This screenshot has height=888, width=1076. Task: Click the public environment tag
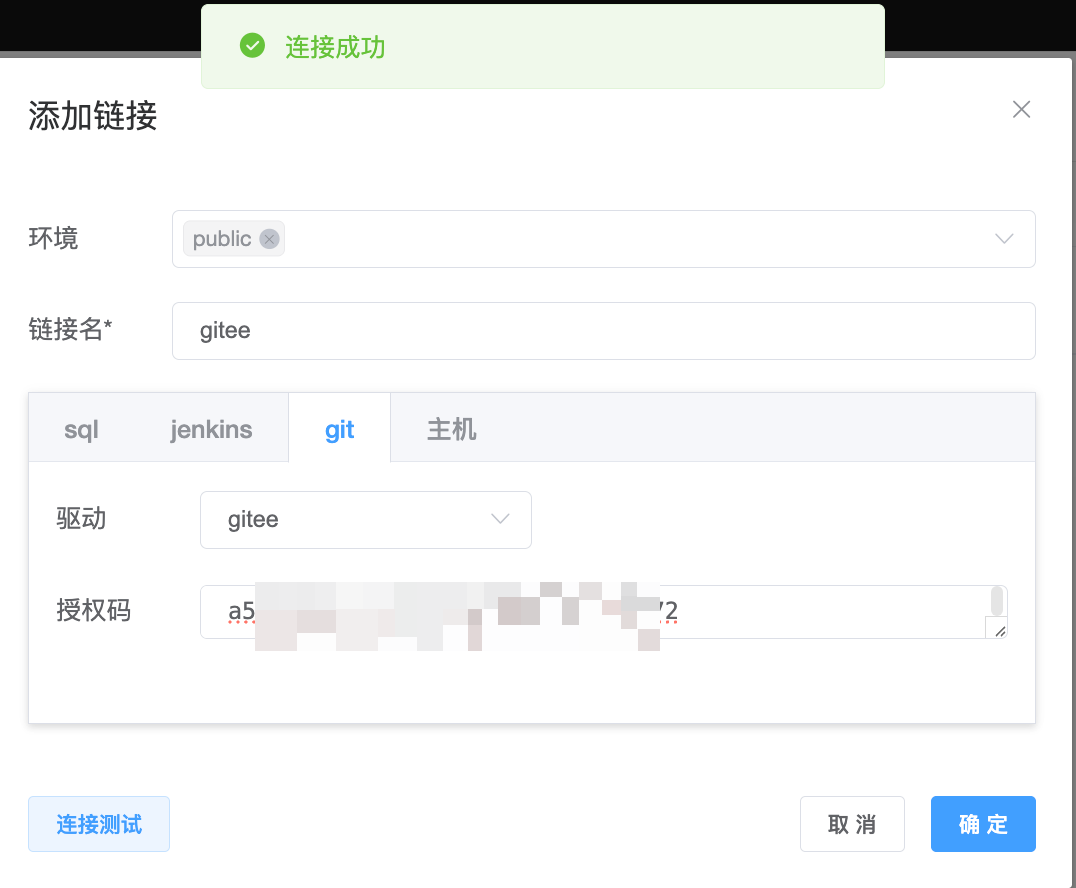click(x=233, y=239)
